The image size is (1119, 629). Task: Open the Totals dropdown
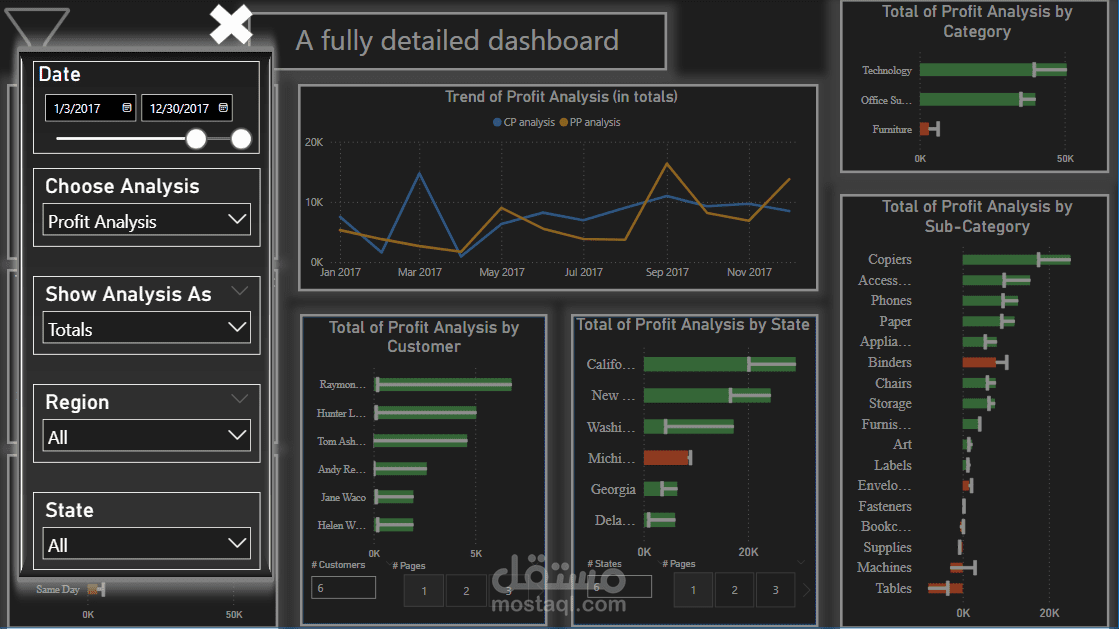click(x=146, y=328)
